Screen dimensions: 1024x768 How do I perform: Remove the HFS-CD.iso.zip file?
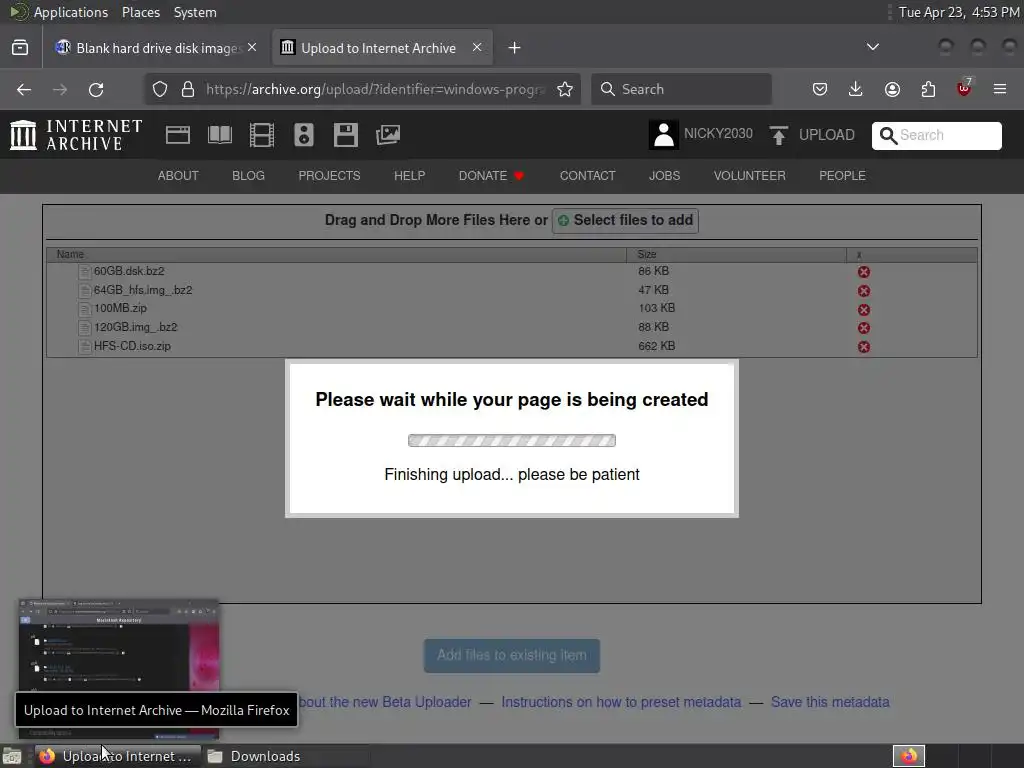863,347
